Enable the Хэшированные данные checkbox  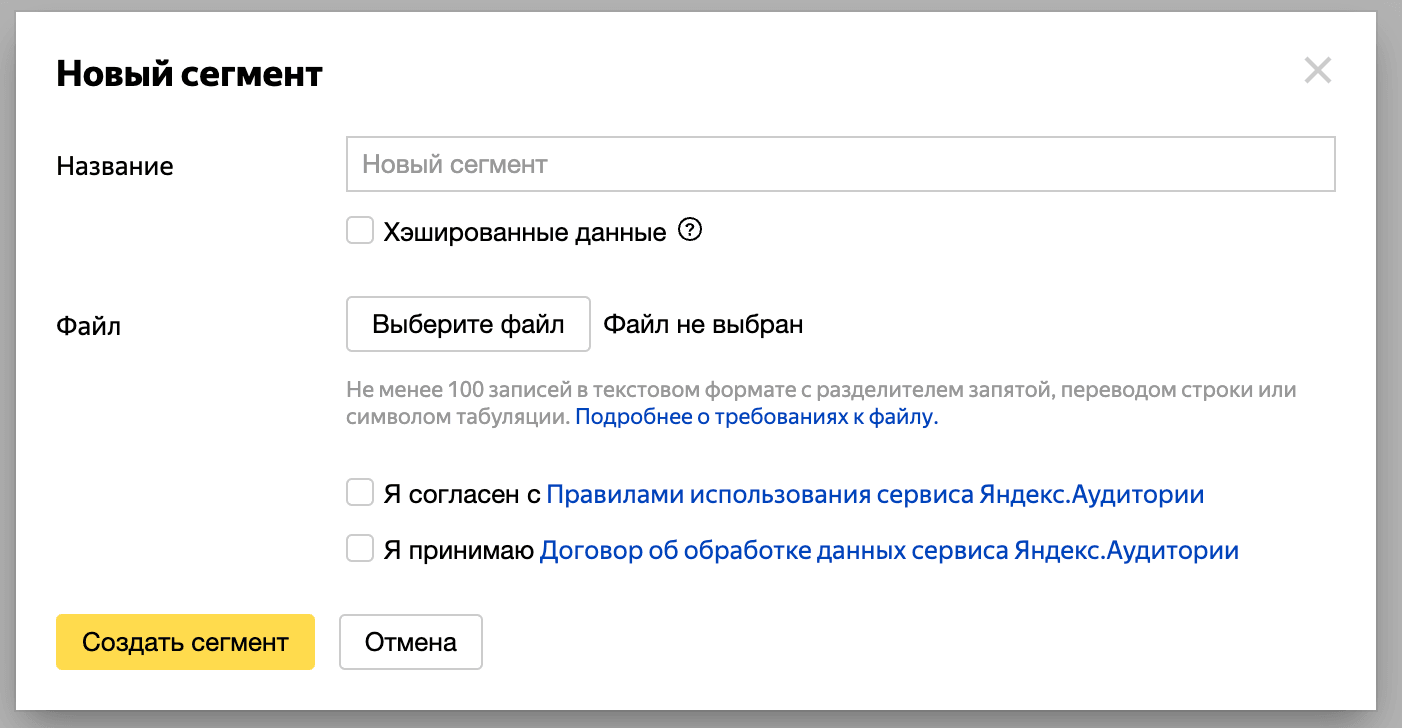[360, 232]
